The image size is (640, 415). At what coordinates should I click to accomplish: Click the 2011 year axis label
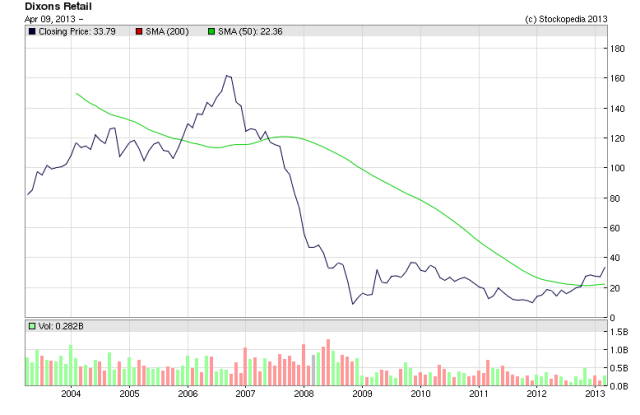(x=479, y=394)
